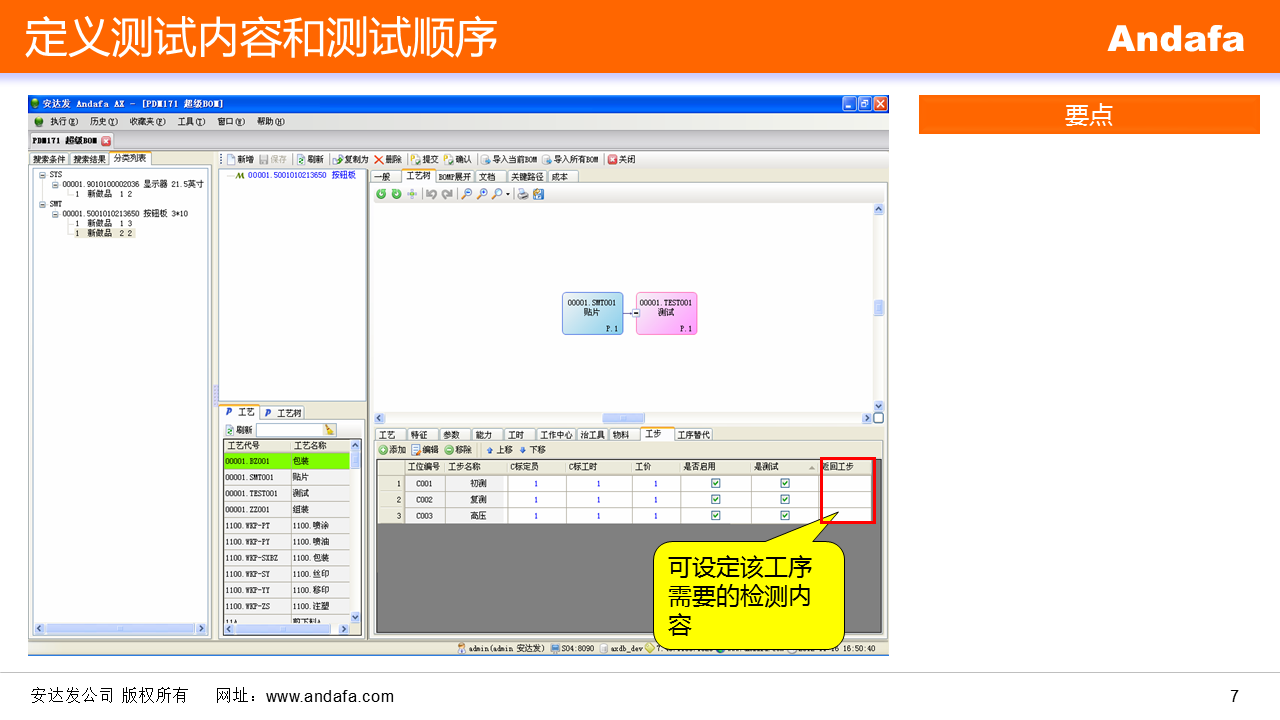This screenshot has height=720, width=1280.
Task: Open the zoom dropdown arrow in diagram toolbar
Action: (x=508, y=194)
